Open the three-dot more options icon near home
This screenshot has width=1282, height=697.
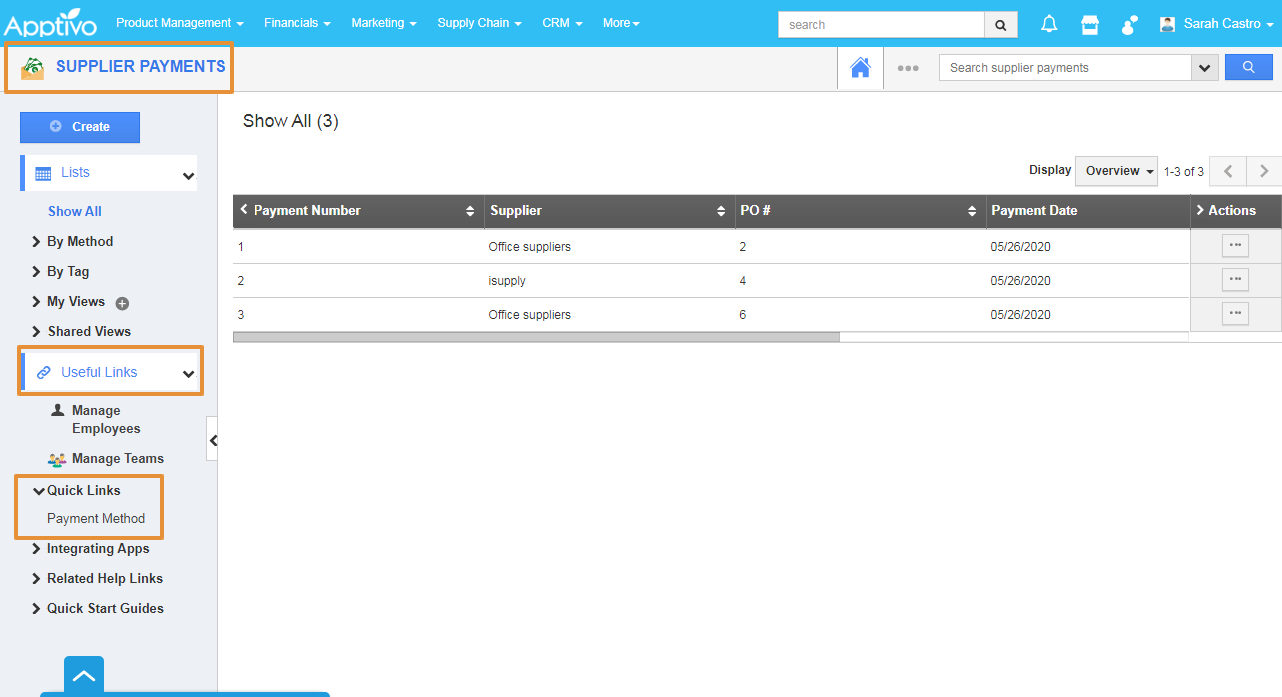coord(908,68)
